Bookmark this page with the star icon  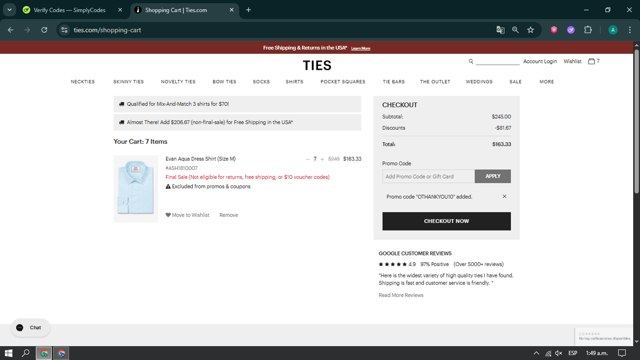pyautogui.click(x=530, y=30)
